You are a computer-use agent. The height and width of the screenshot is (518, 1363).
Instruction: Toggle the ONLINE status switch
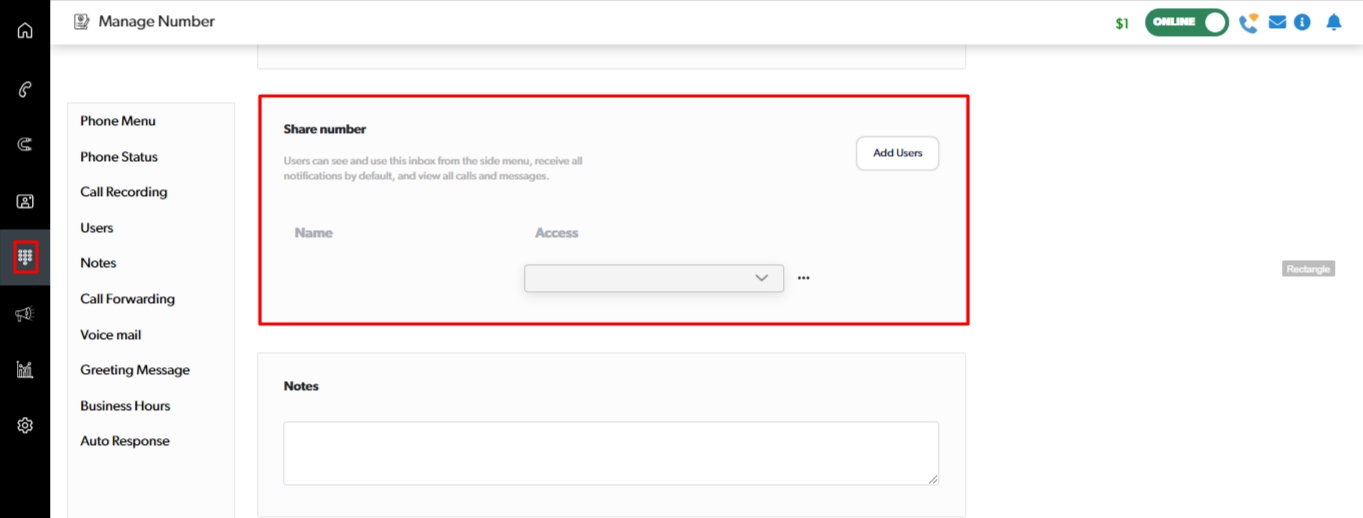point(1187,22)
